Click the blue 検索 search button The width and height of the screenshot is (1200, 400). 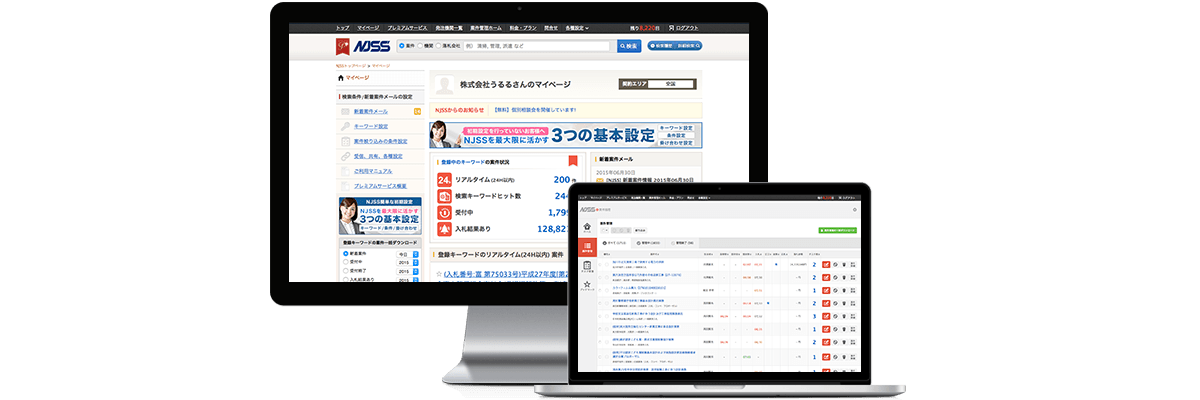[629, 46]
